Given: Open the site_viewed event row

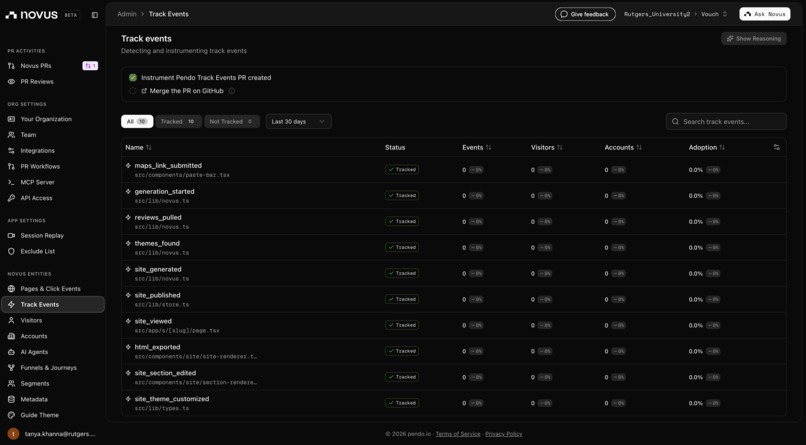Looking at the screenshot, I should click(453, 325).
